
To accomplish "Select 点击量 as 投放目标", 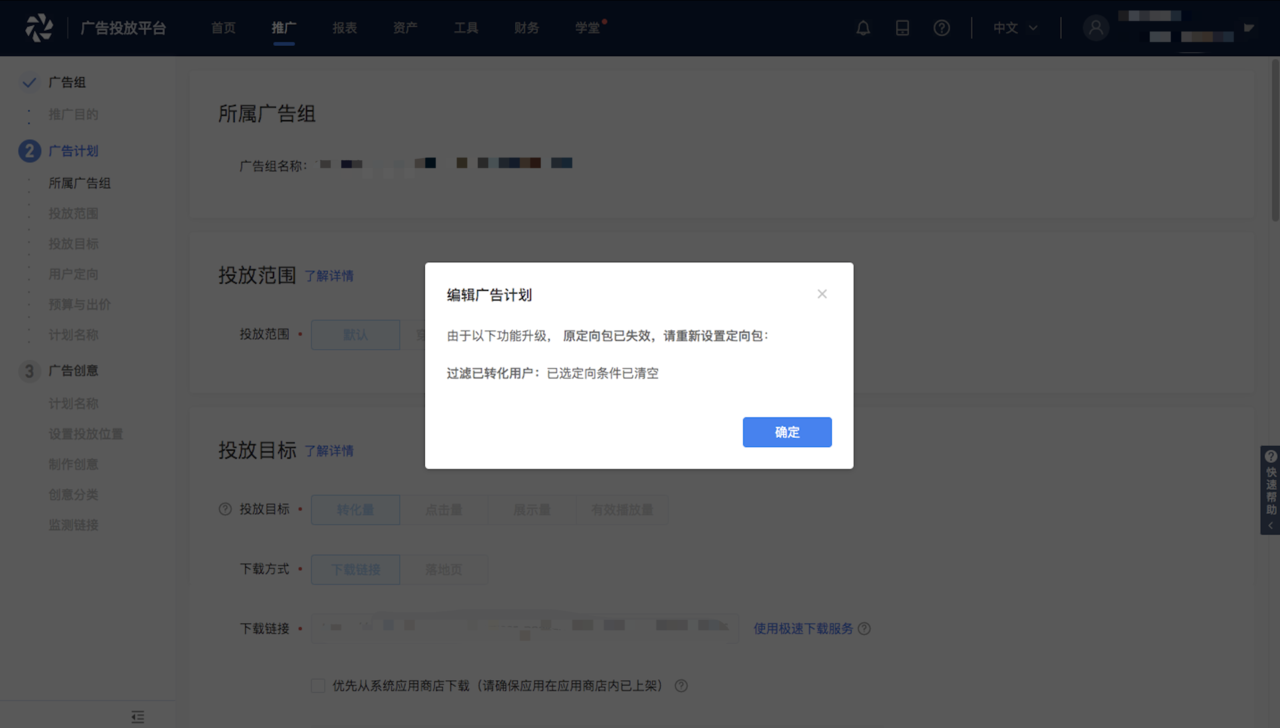I will (x=444, y=510).
